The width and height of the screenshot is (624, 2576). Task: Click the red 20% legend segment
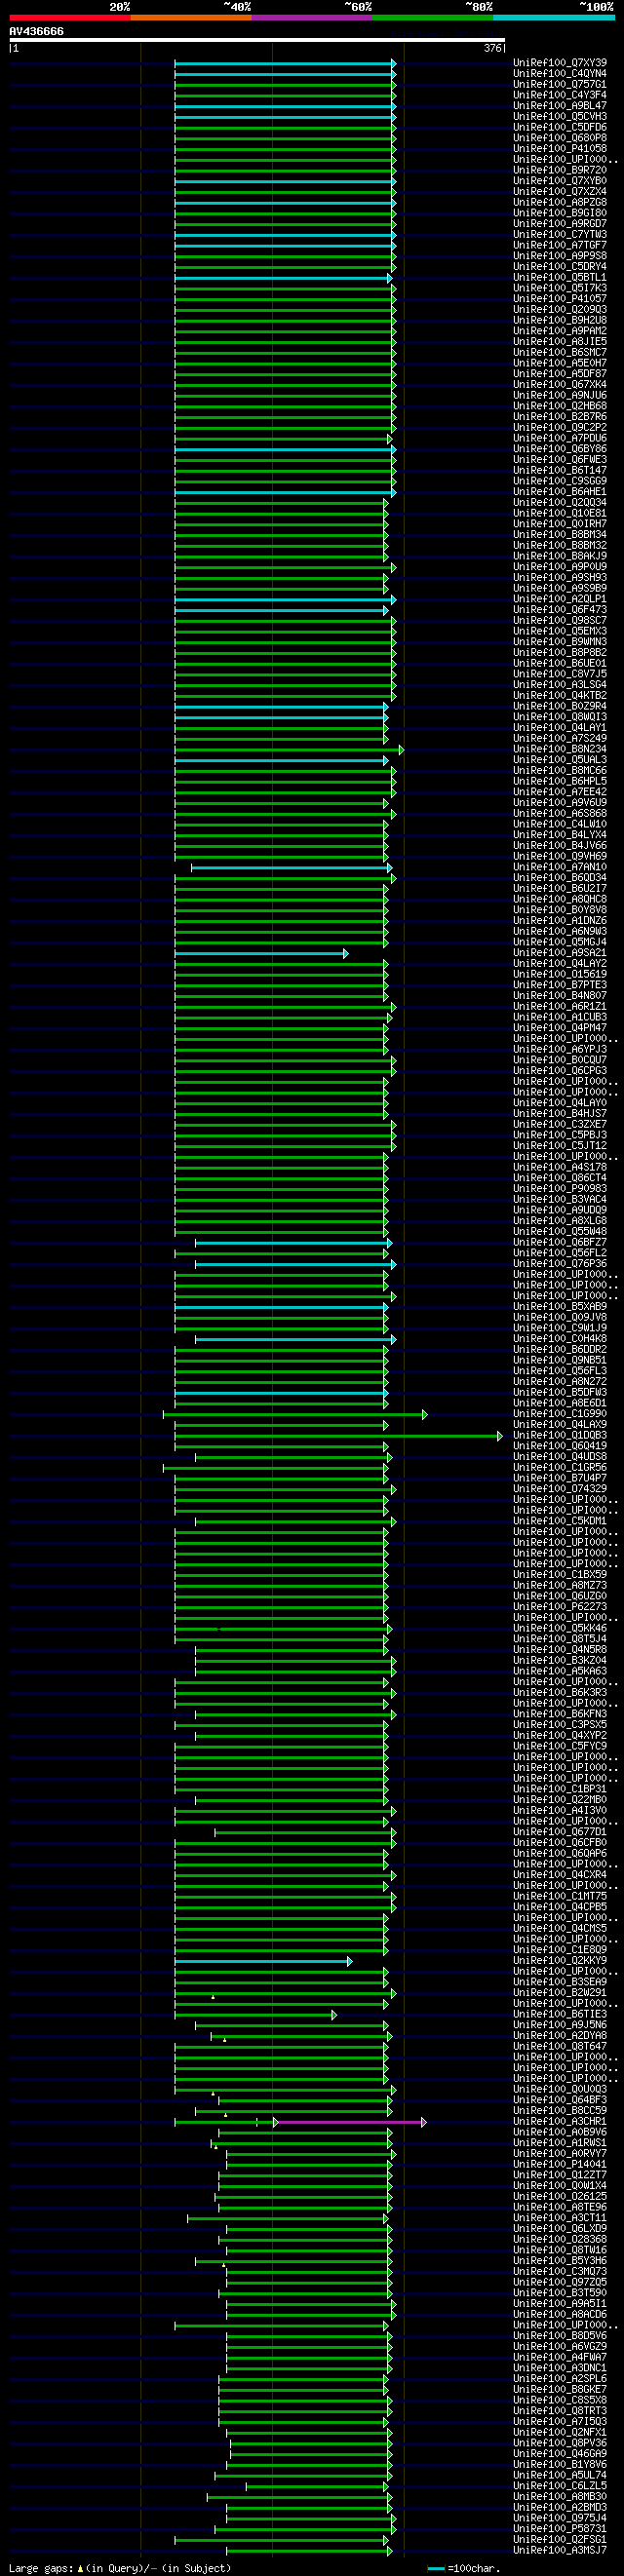click(x=70, y=17)
